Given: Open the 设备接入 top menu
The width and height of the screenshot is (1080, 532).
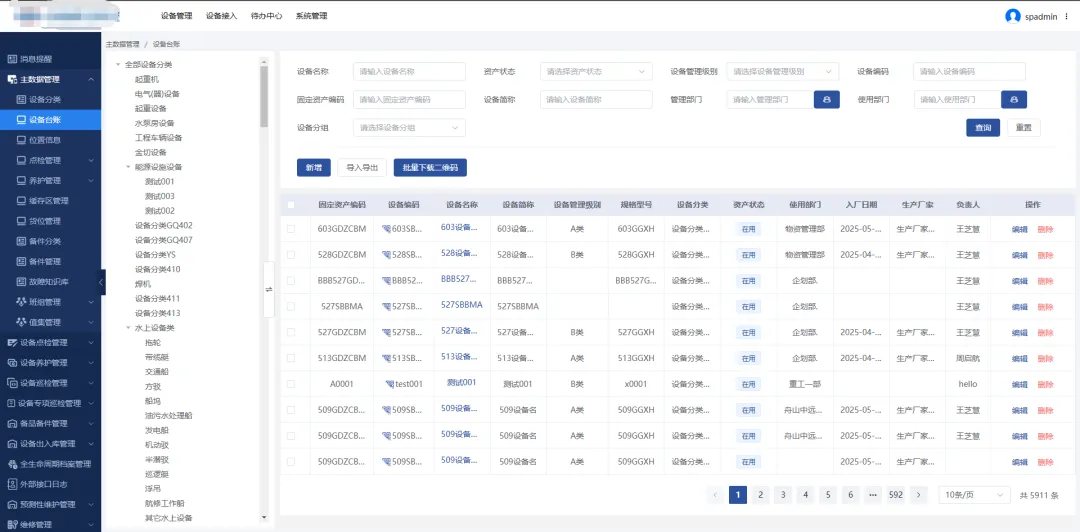Looking at the screenshot, I should (221, 16).
